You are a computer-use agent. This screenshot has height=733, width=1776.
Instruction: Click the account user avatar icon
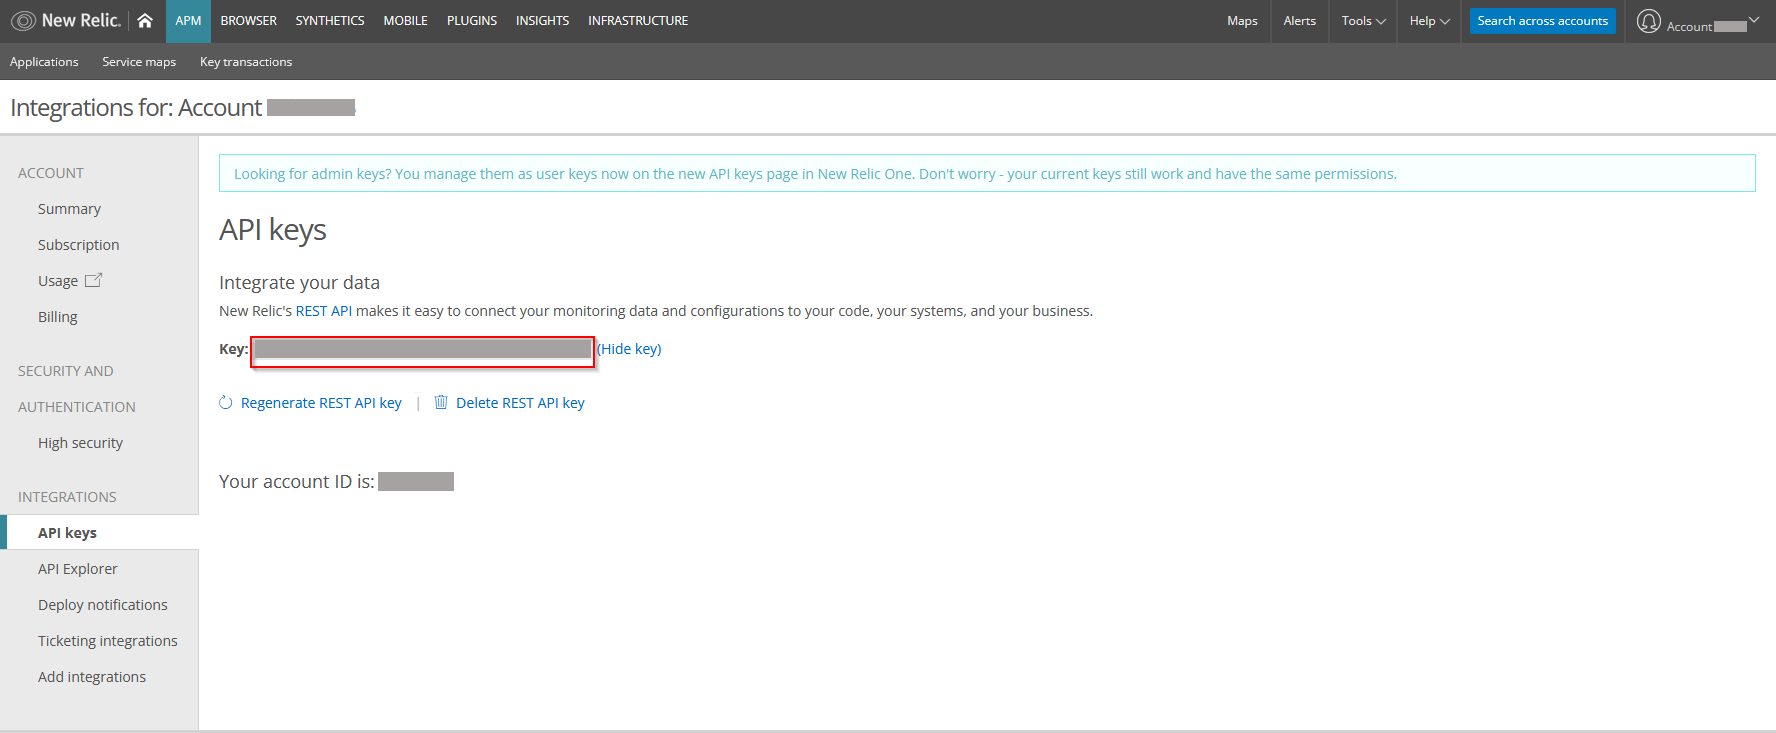pyautogui.click(x=1649, y=21)
